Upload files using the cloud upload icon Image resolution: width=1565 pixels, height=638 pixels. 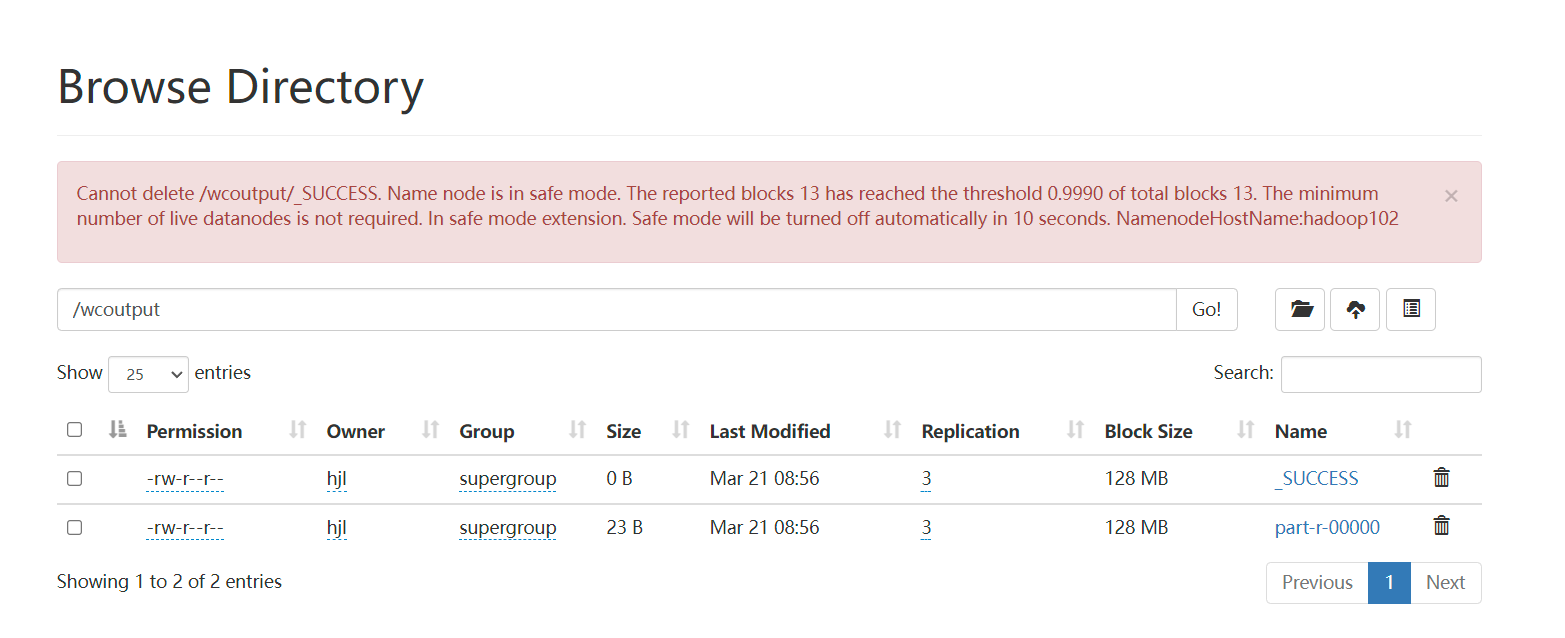coord(1354,309)
